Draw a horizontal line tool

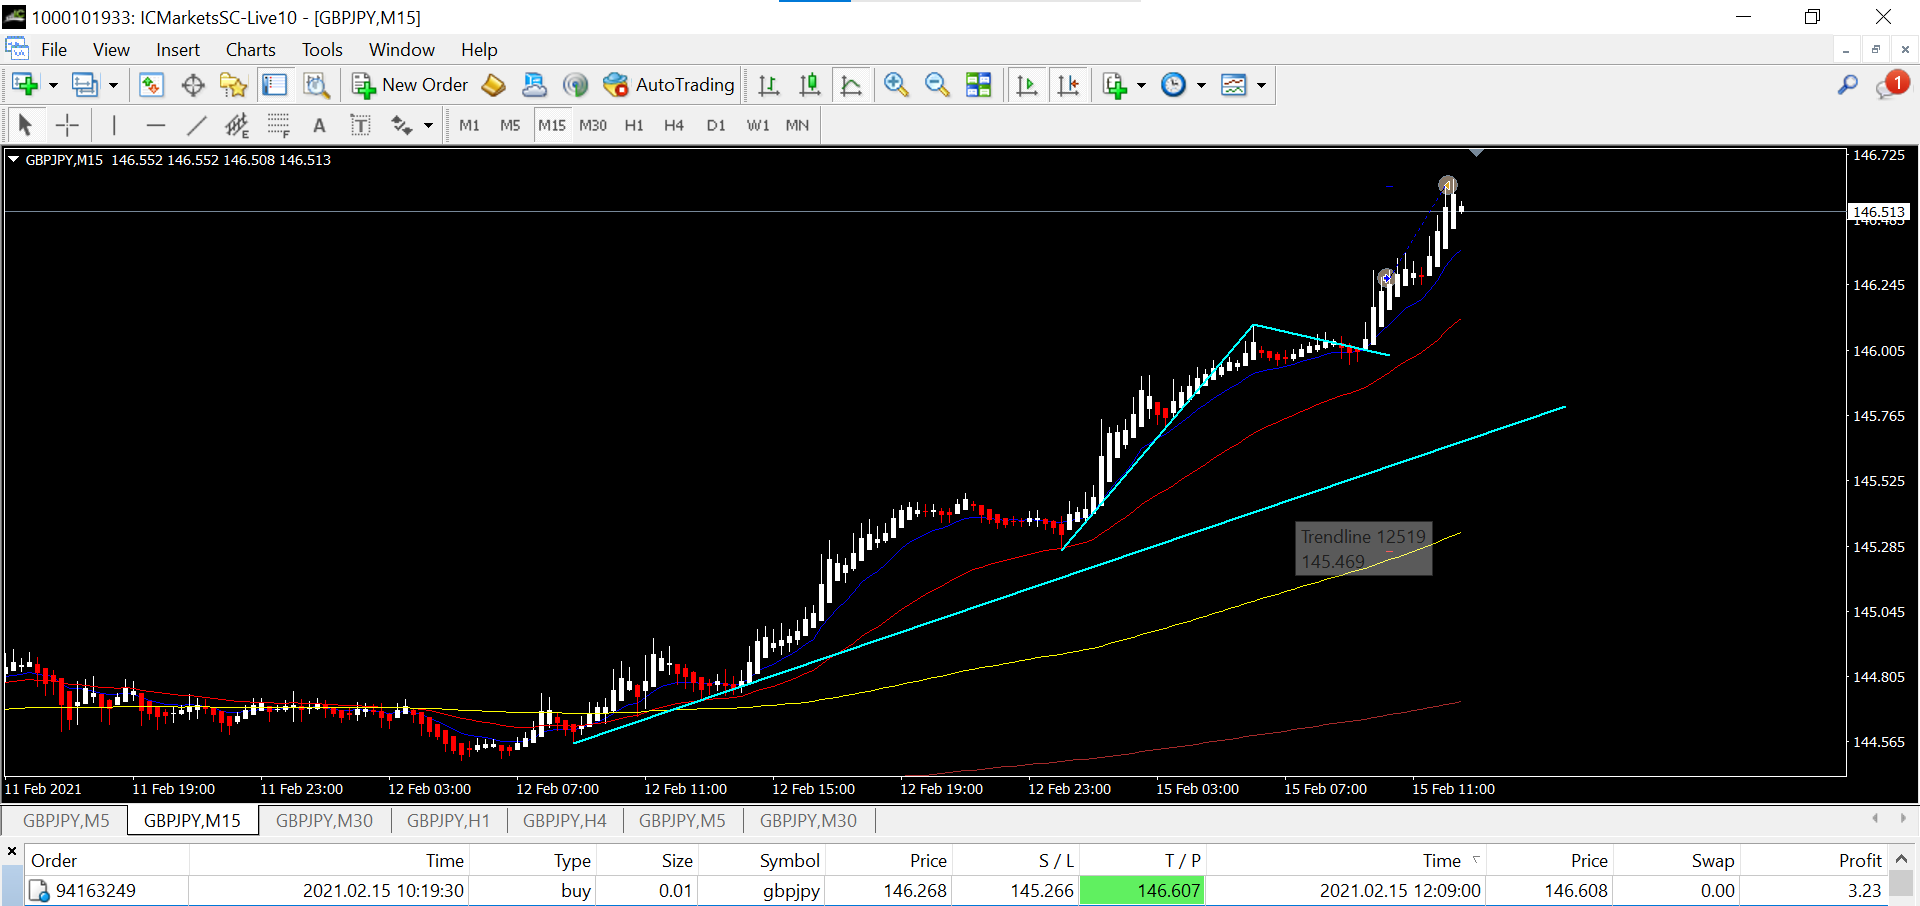[155, 125]
